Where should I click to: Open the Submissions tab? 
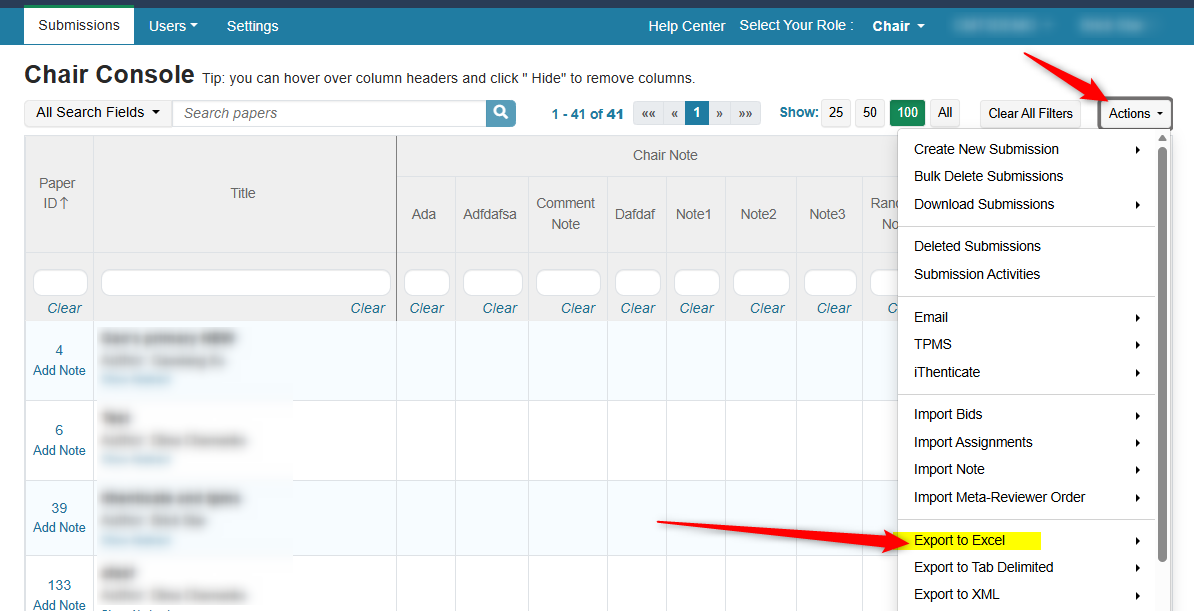click(x=79, y=25)
